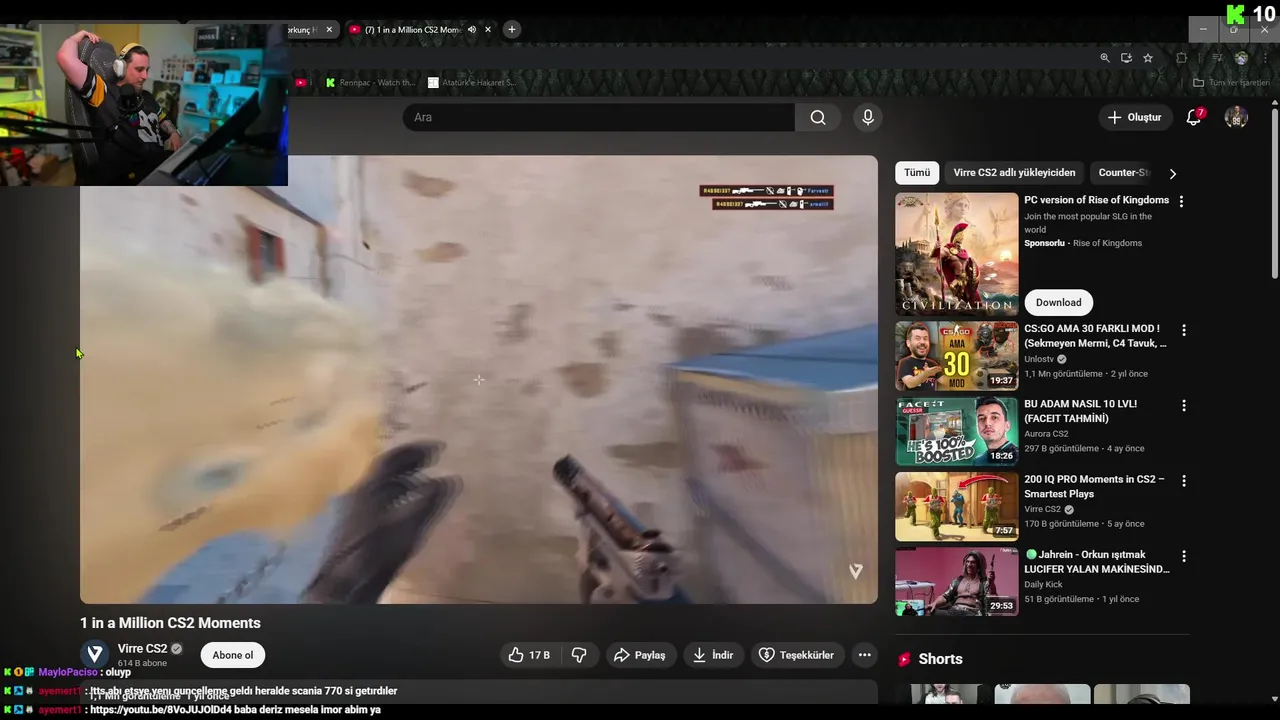Click the Teşekkürler thanks button
Image resolution: width=1280 pixels, height=720 pixels.
[797, 655]
